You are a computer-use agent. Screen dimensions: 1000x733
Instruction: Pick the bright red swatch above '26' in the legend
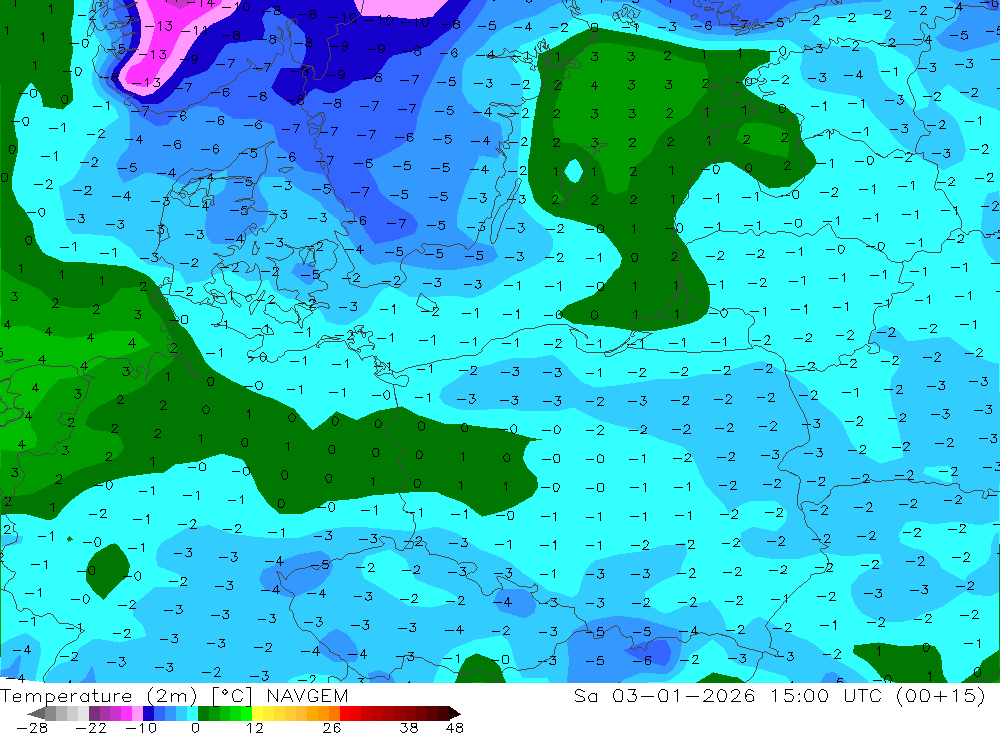[x=345, y=713]
